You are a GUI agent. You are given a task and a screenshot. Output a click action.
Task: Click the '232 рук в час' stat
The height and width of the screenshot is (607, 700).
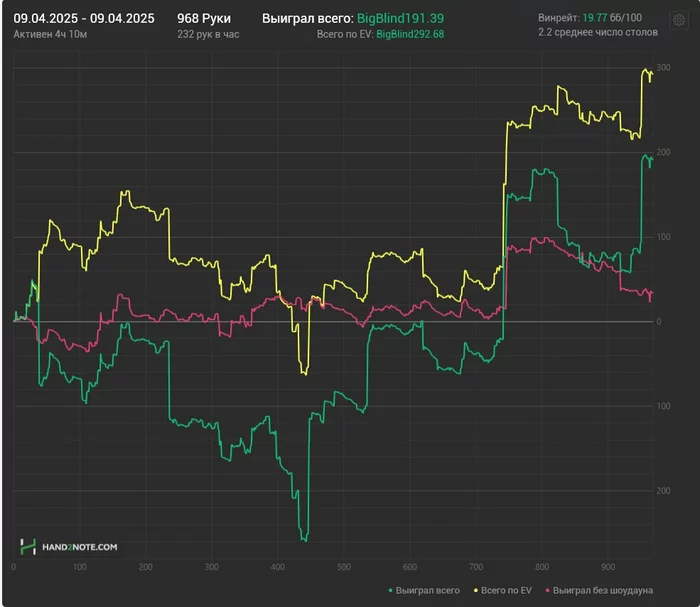208,34
